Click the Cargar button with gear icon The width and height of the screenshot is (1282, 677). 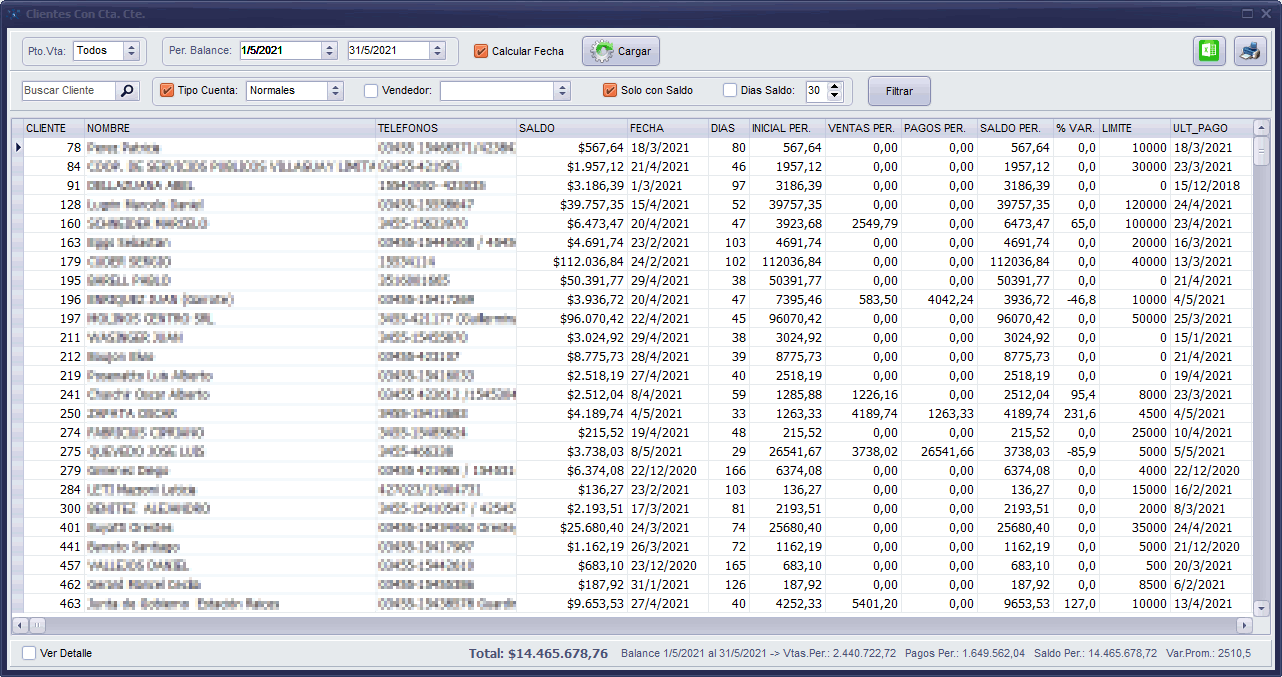(x=621, y=51)
